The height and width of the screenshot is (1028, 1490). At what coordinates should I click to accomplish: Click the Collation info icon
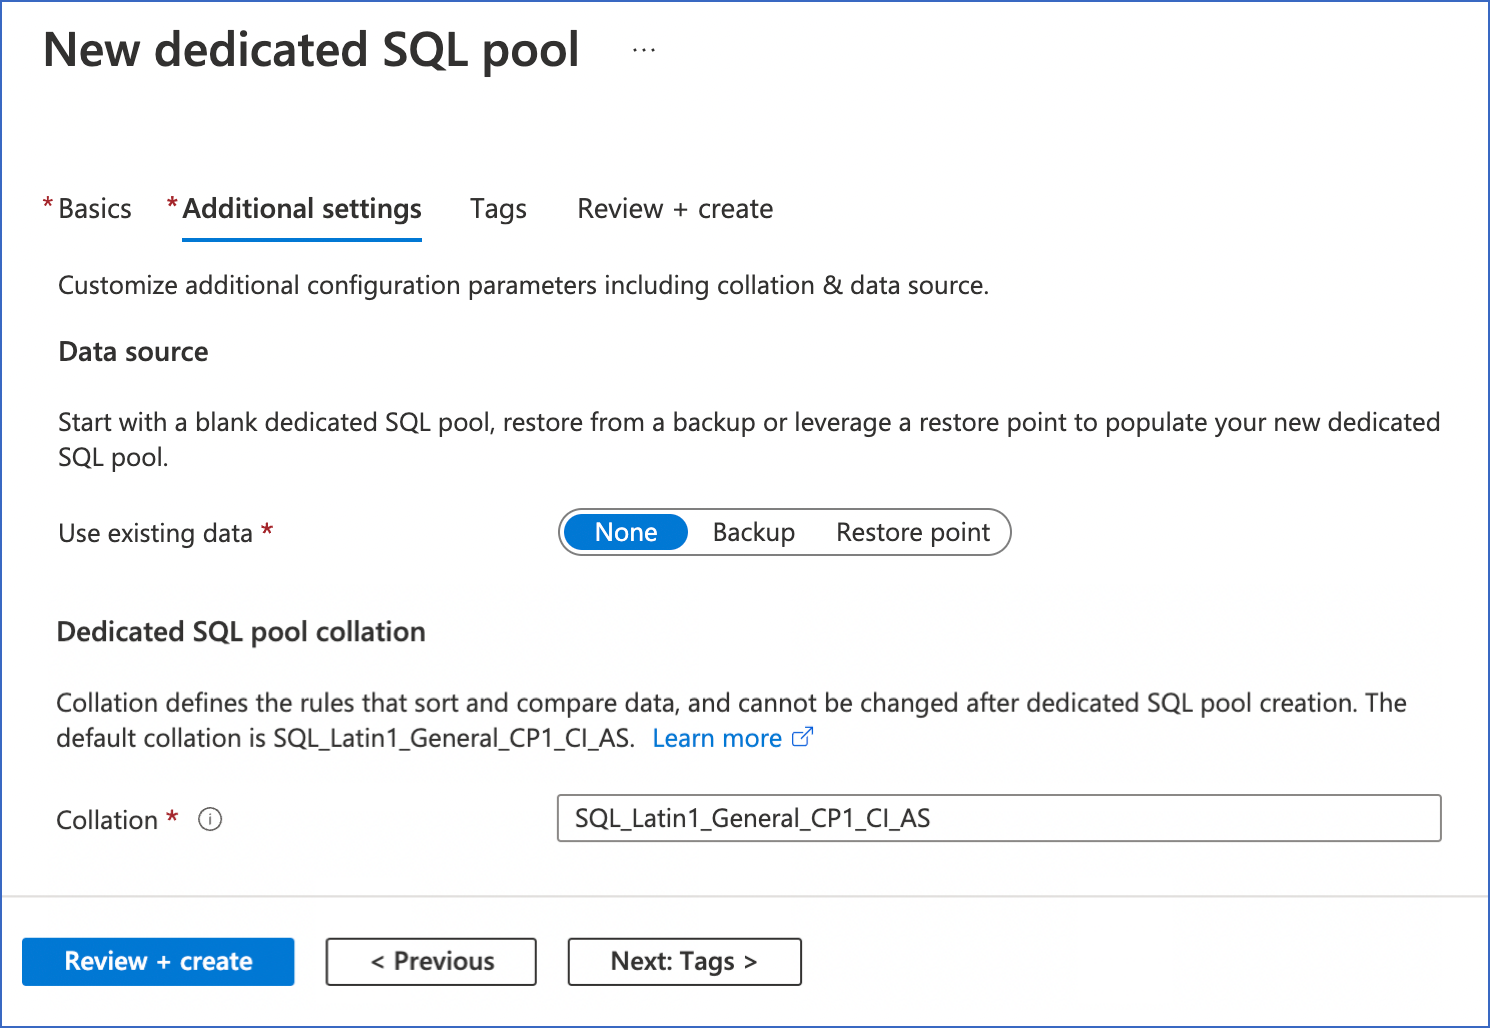210,820
